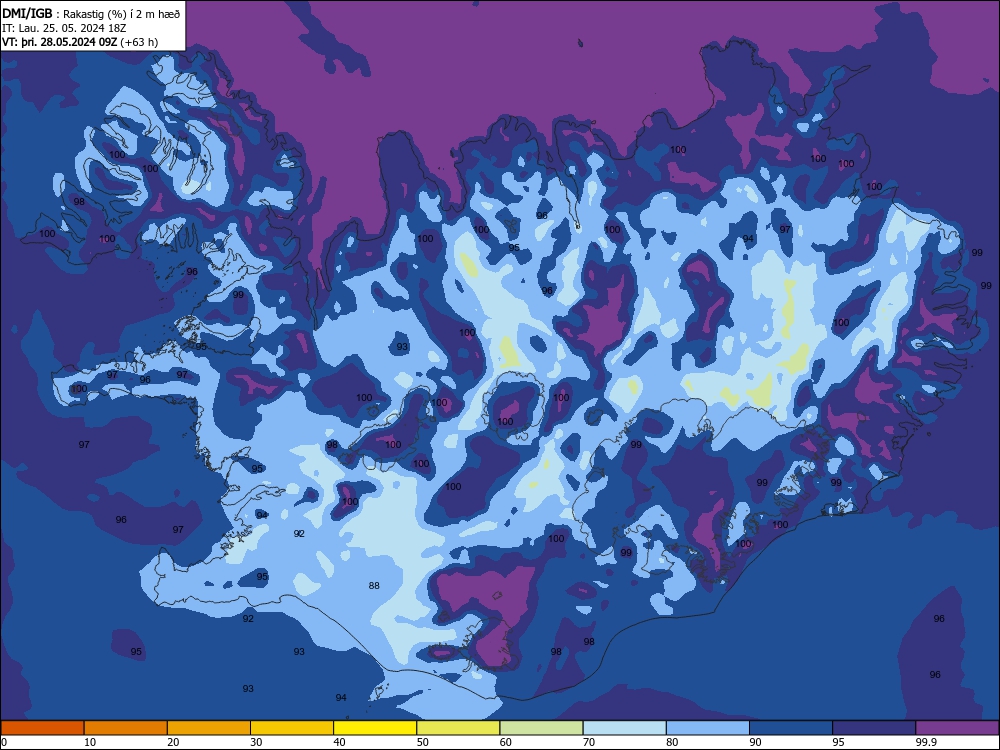Click the legend tick label '10'
1000x750 pixels.
tap(90, 742)
